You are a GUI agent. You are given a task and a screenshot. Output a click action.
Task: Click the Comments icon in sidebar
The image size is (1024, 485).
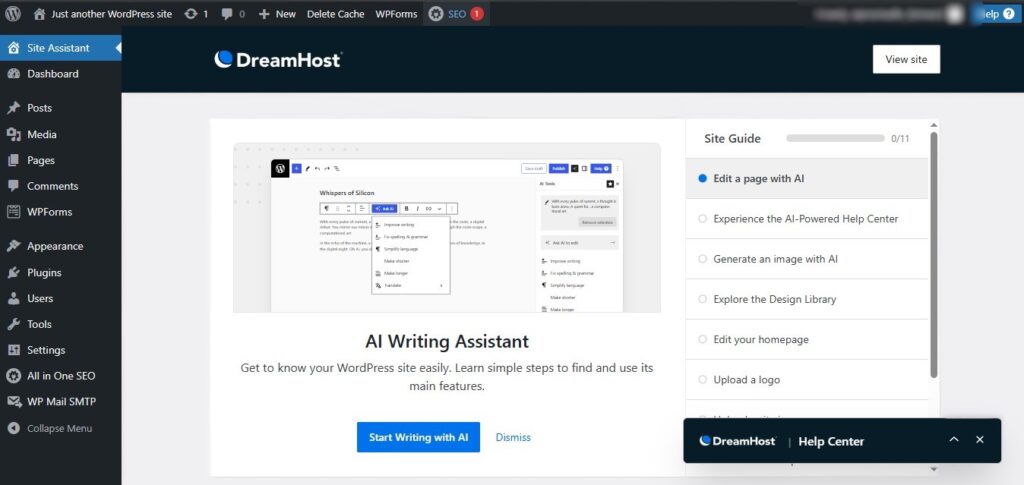(13, 186)
